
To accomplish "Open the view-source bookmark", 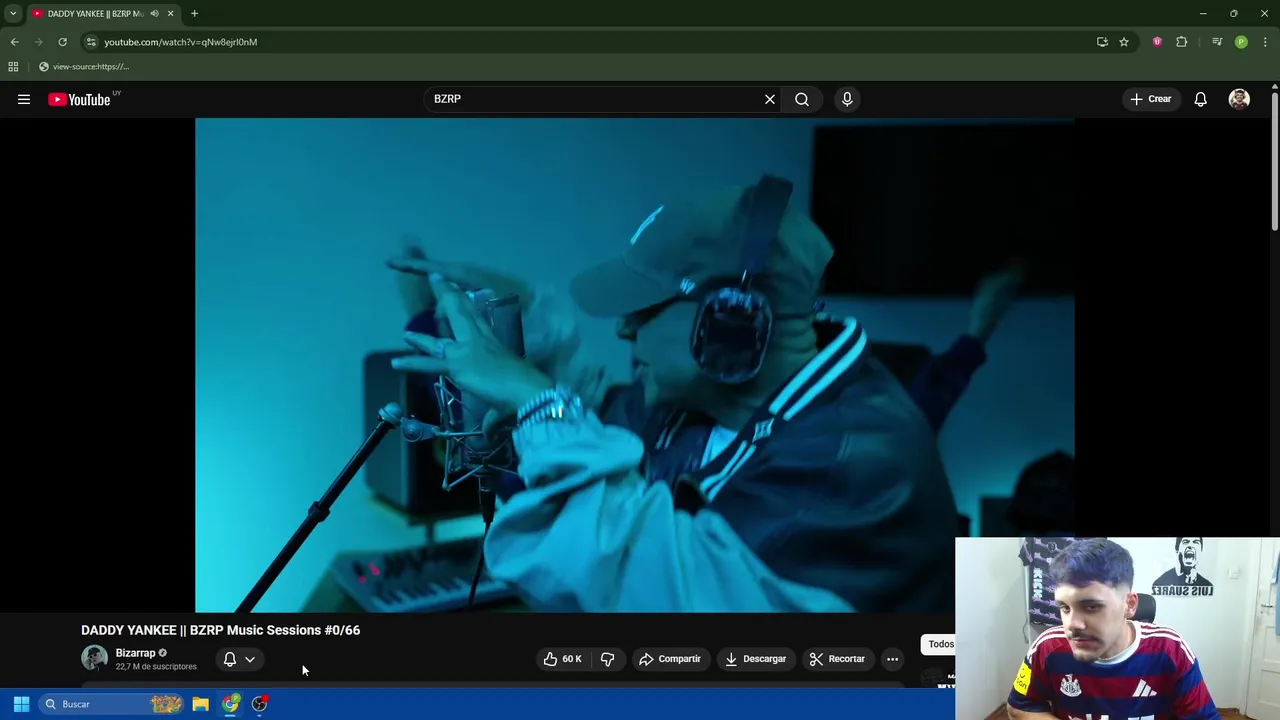I will 84,67.
